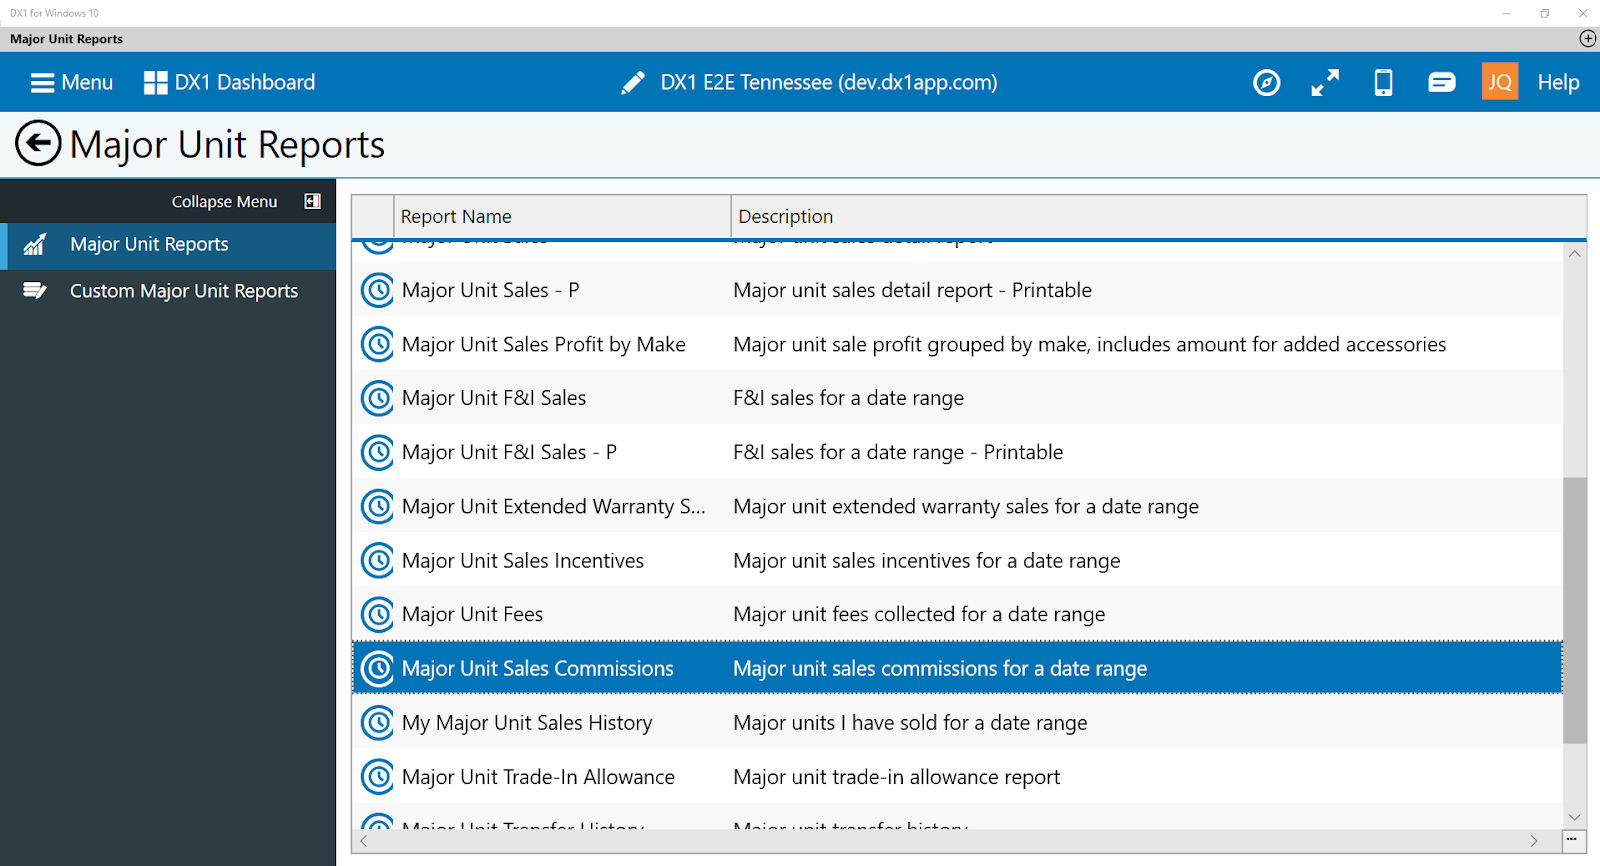
Task: Click the clock icon for My Major Unit Sales History
Action: pyautogui.click(x=377, y=722)
